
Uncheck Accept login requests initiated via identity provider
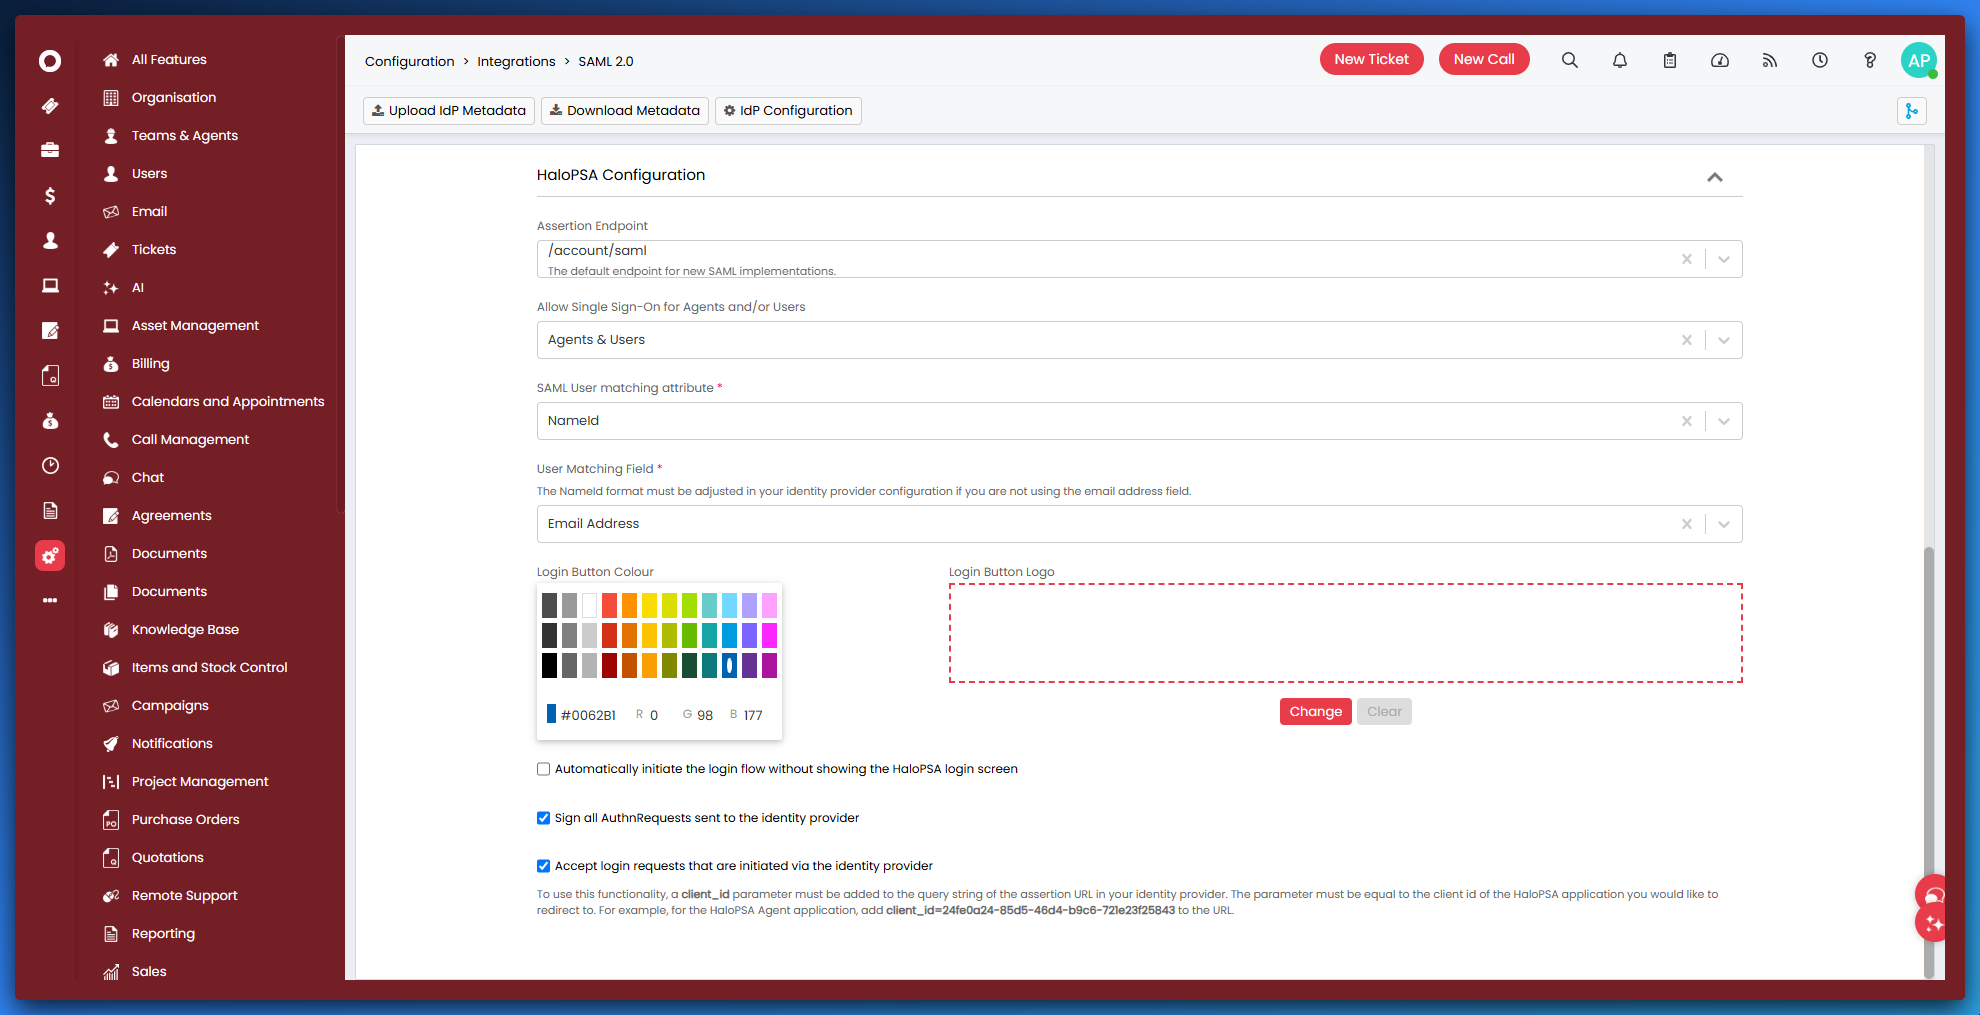[x=543, y=866]
